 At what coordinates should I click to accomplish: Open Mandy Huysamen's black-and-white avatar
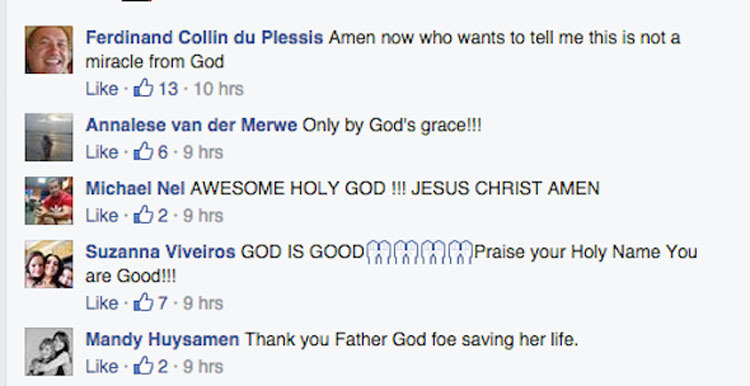tap(49, 352)
